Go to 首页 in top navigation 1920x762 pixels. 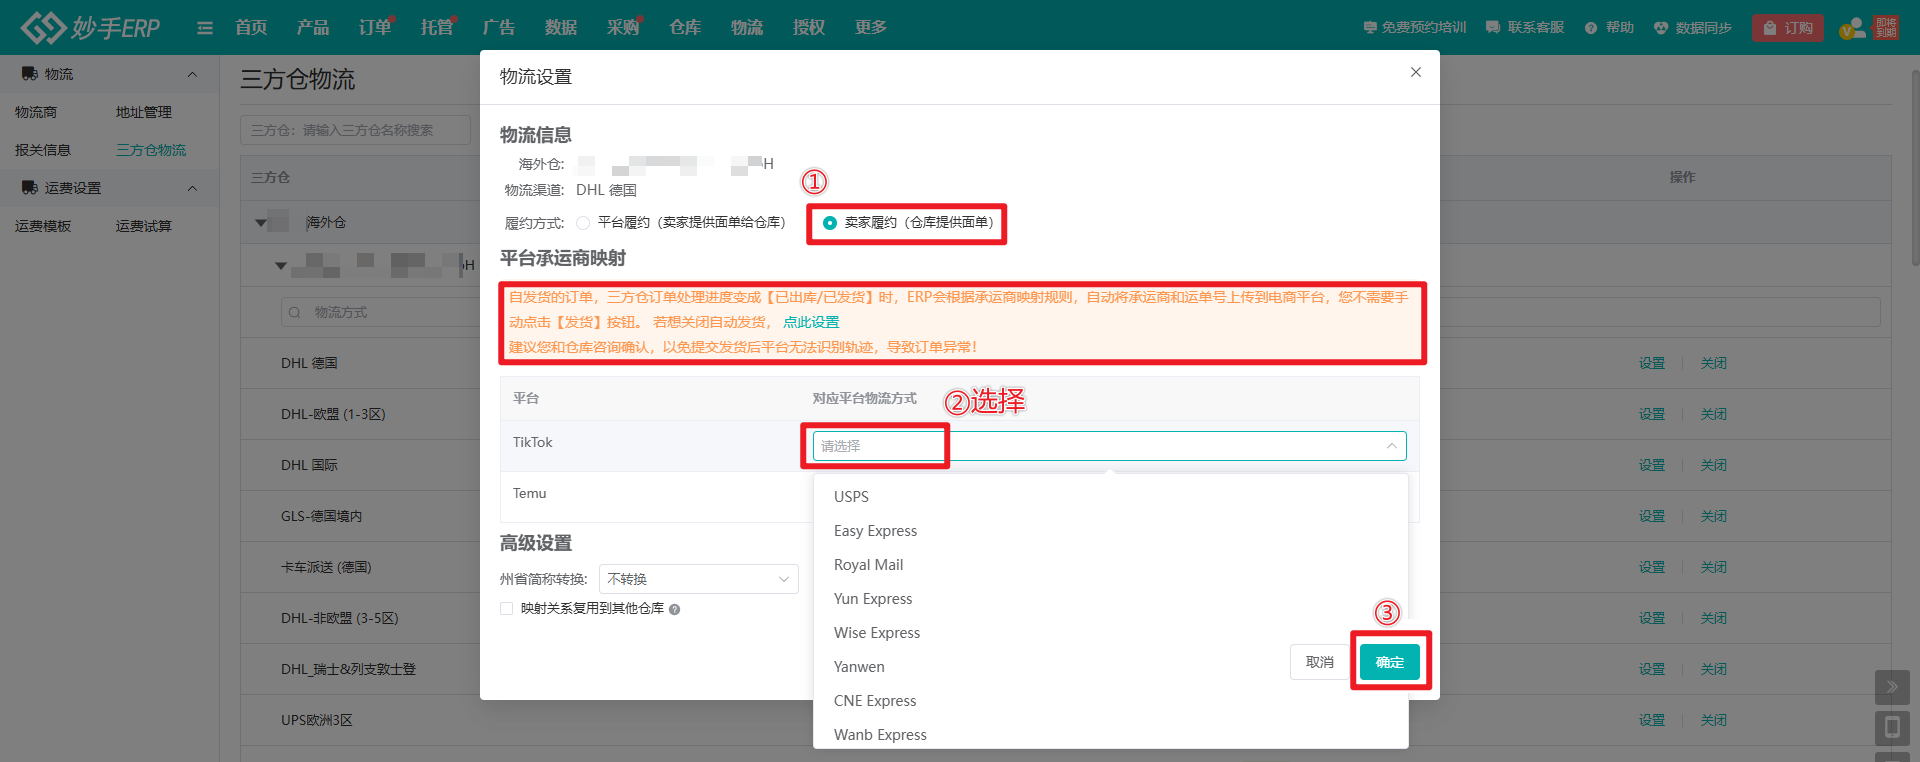251,28
